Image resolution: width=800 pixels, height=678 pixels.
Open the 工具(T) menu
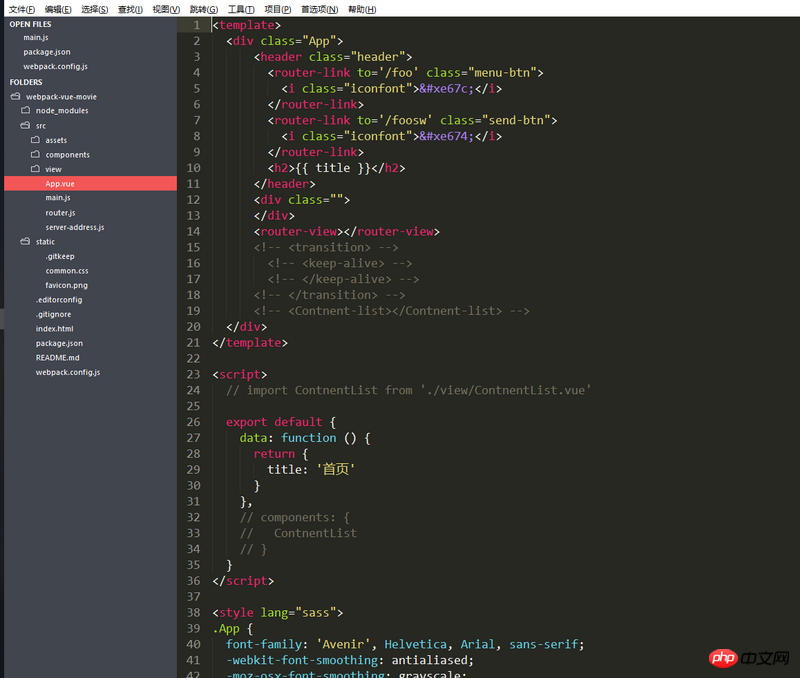click(x=241, y=9)
